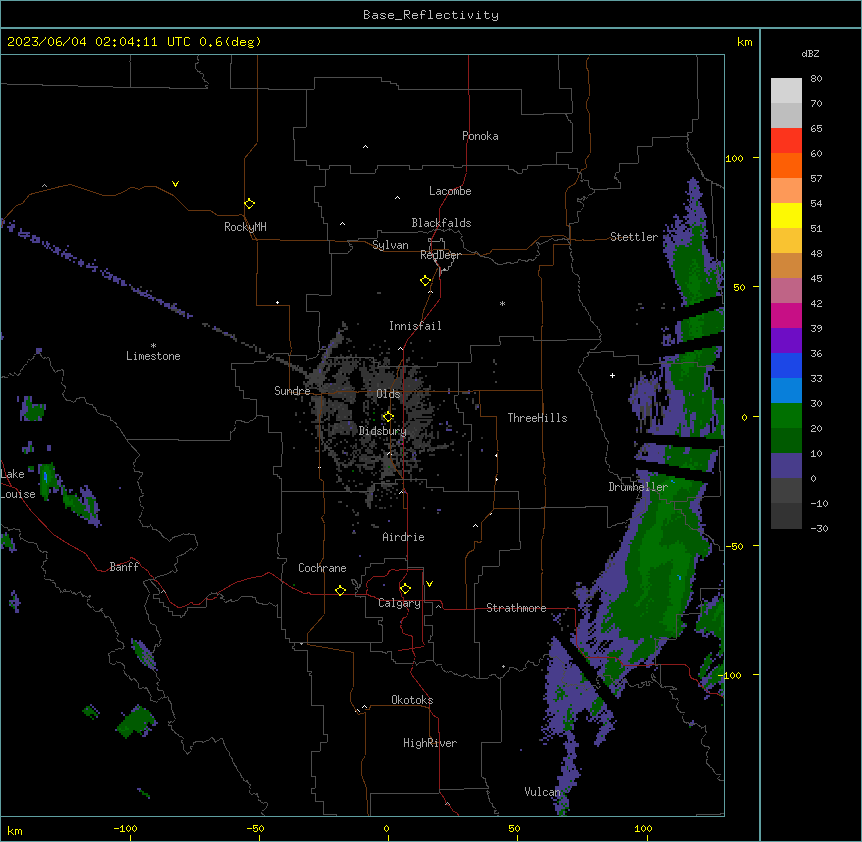Select the 10 dBZ purple legend swatch

(x=786, y=466)
